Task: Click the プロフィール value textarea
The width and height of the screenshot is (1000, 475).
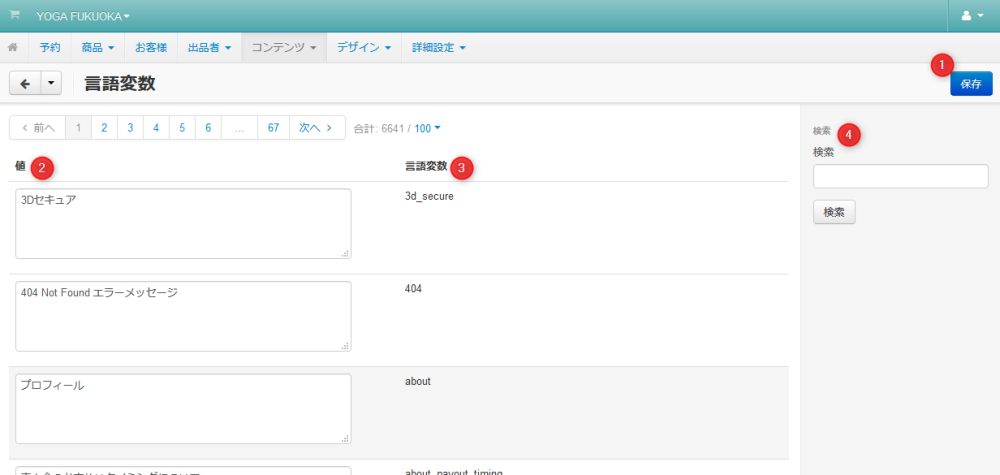Action: point(183,409)
